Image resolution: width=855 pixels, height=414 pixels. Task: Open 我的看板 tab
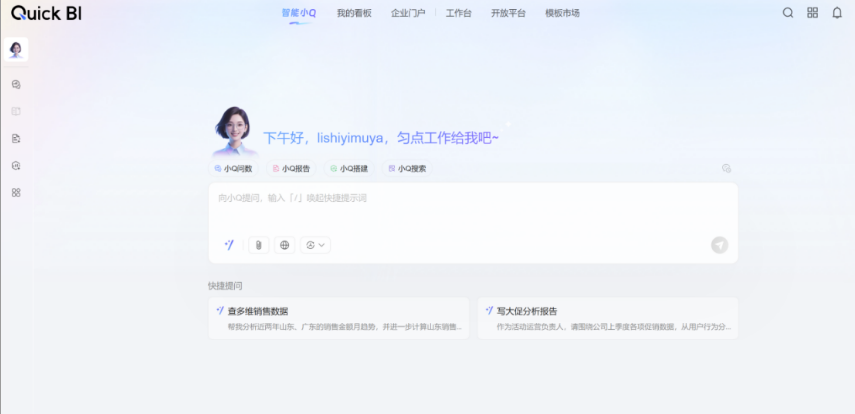pos(354,13)
